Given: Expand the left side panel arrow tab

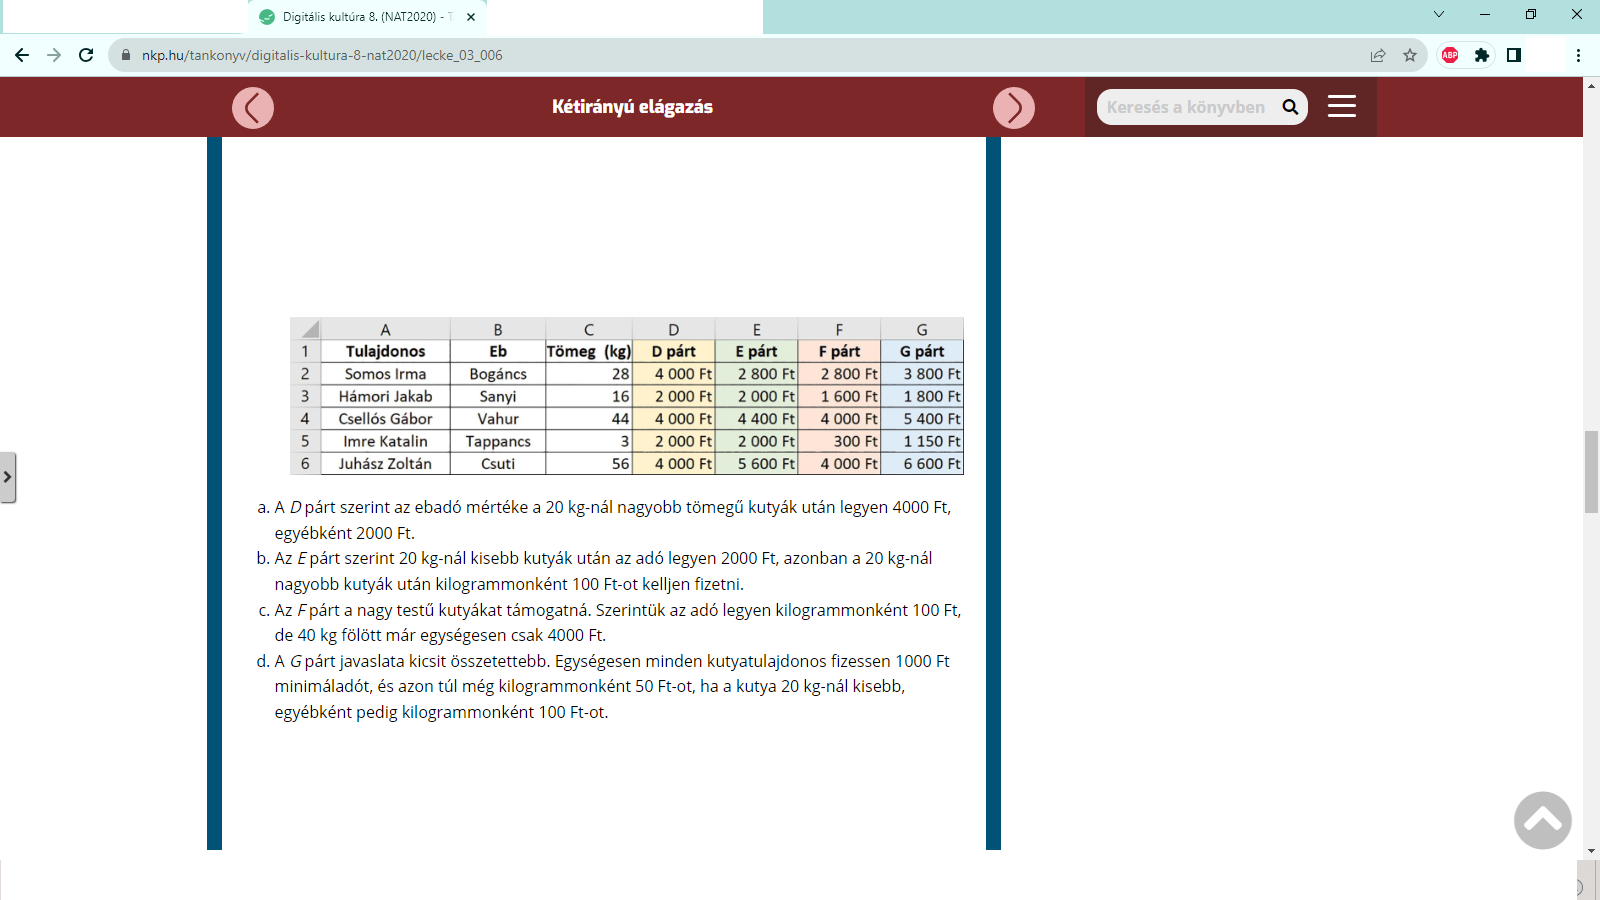Looking at the screenshot, I should 8,477.
